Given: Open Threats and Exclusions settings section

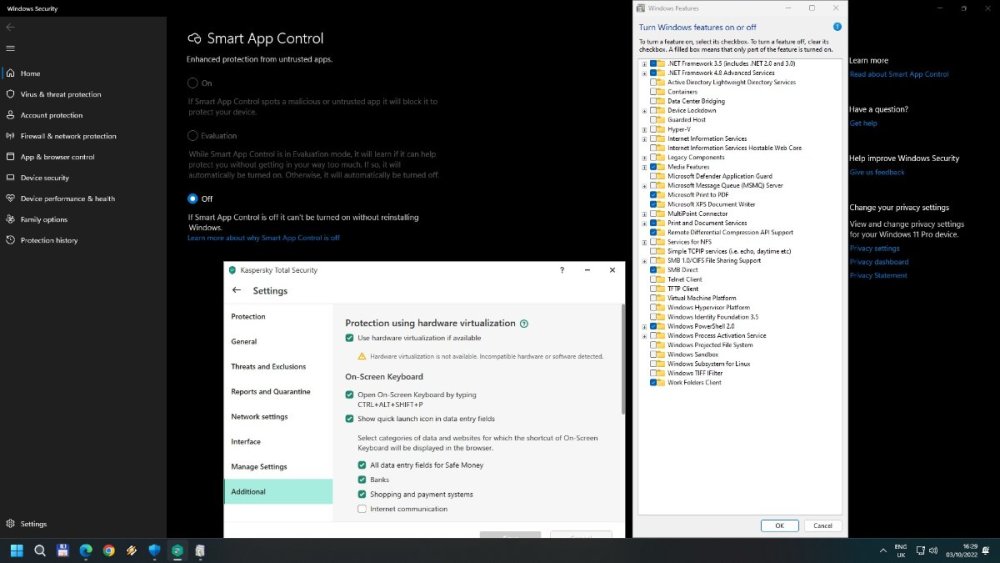Looking at the screenshot, I should [x=268, y=367].
